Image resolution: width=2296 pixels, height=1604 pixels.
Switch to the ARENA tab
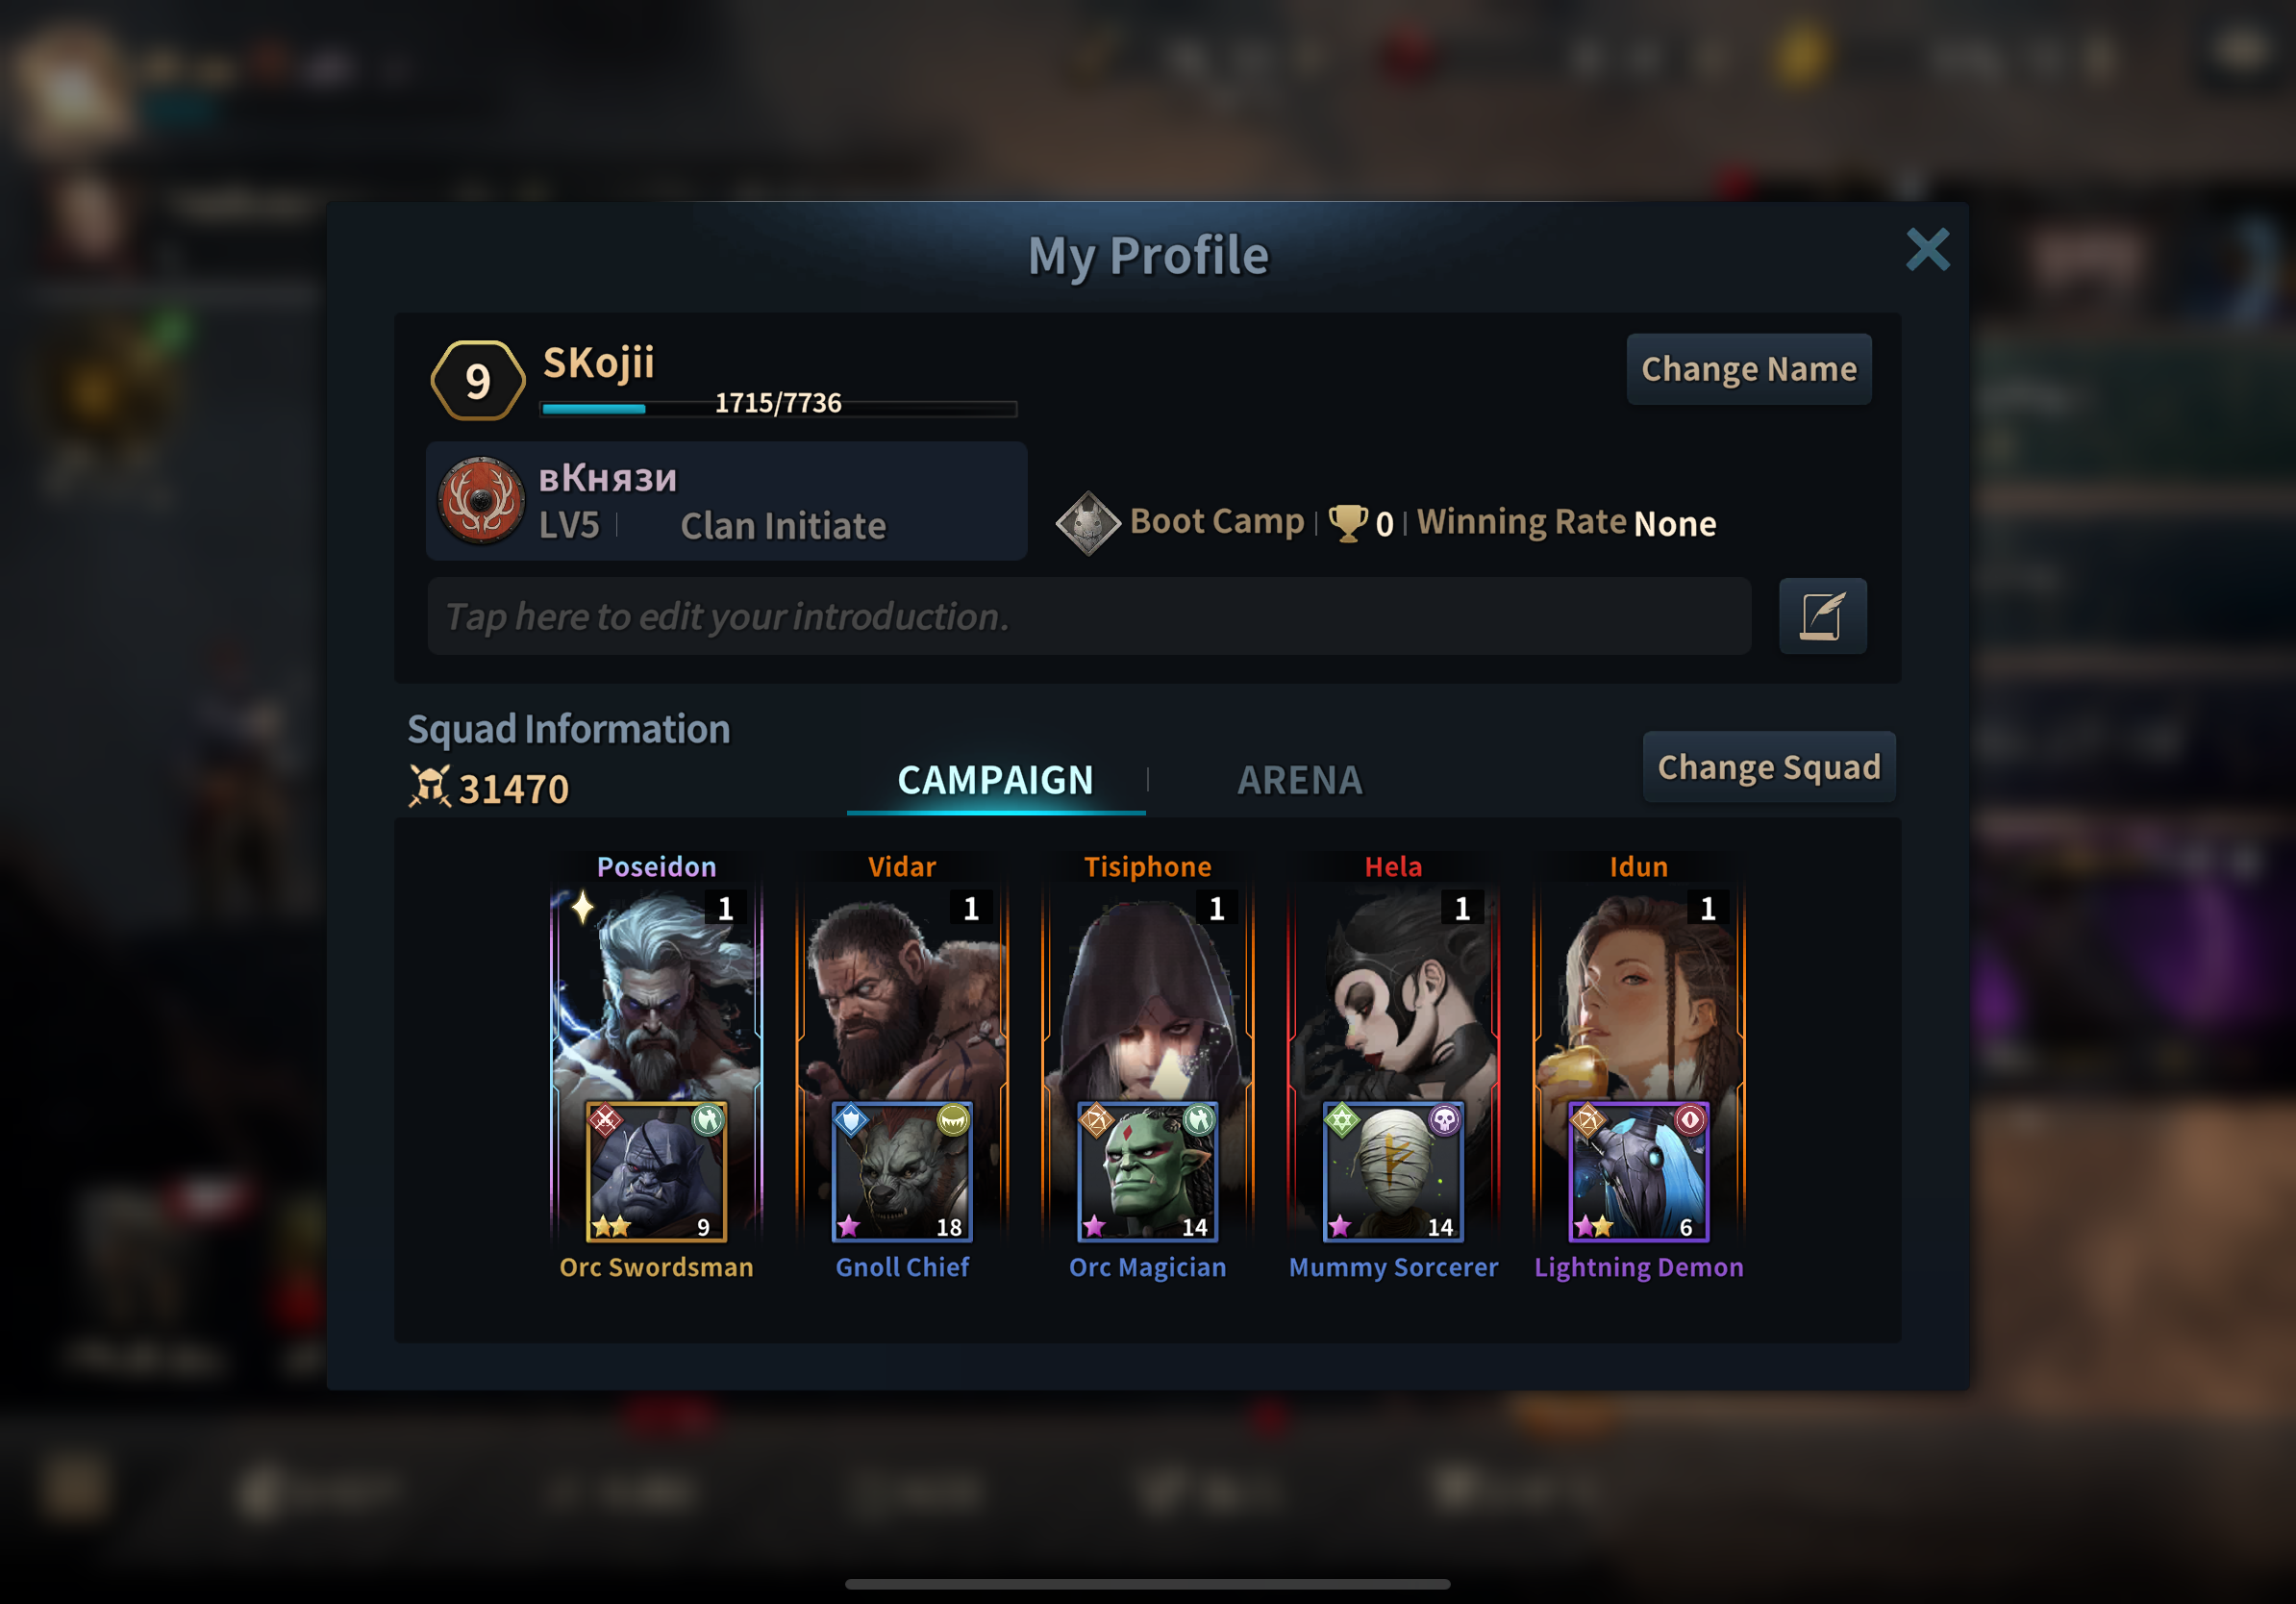(x=1300, y=780)
